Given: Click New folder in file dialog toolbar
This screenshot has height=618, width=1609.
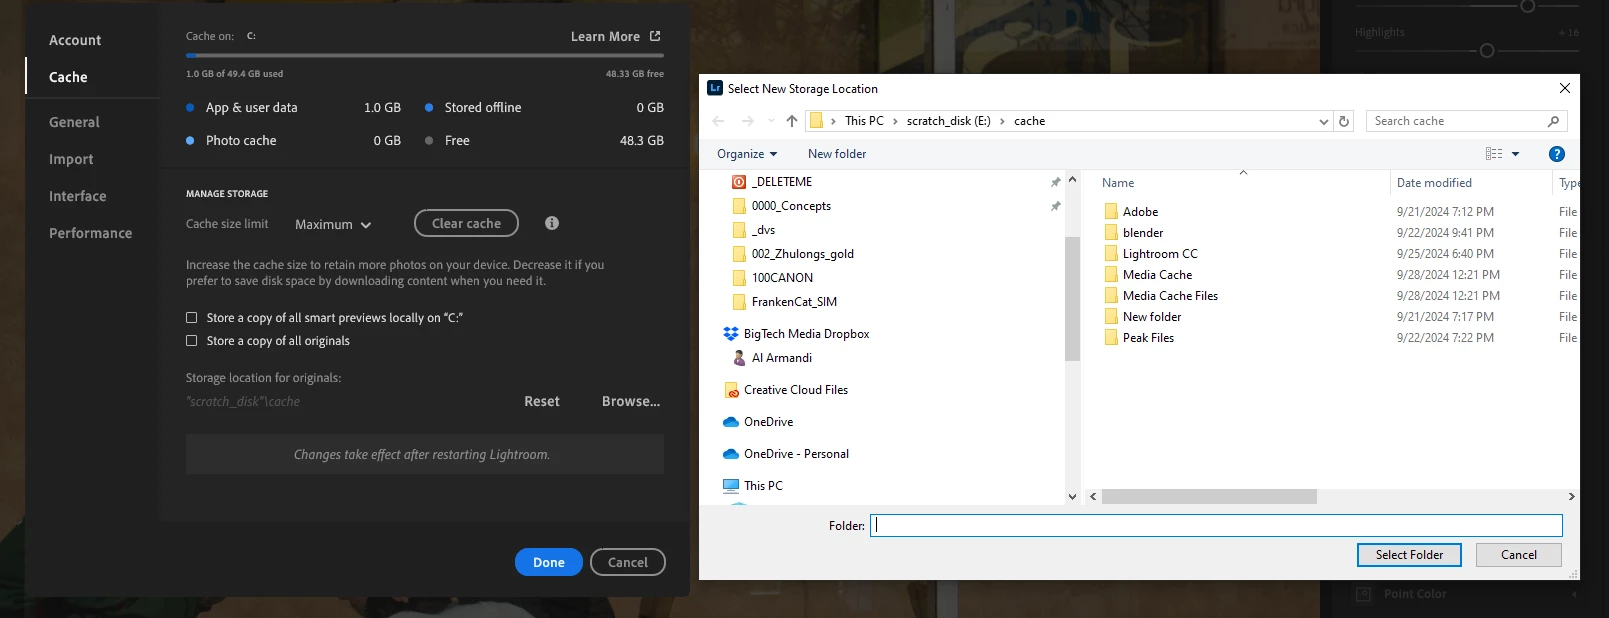Looking at the screenshot, I should coord(837,154).
